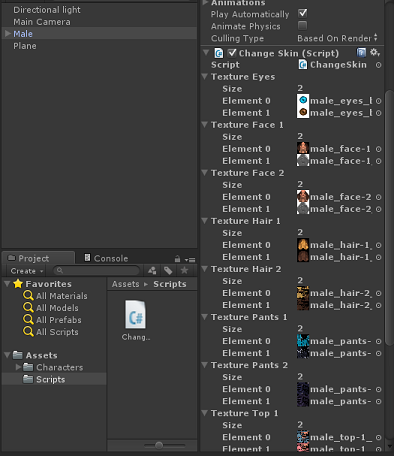Image resolution: width=394 pixels, height=456 pixels.
Task: Select the All Scripts saved search
Action: [51, 332]
